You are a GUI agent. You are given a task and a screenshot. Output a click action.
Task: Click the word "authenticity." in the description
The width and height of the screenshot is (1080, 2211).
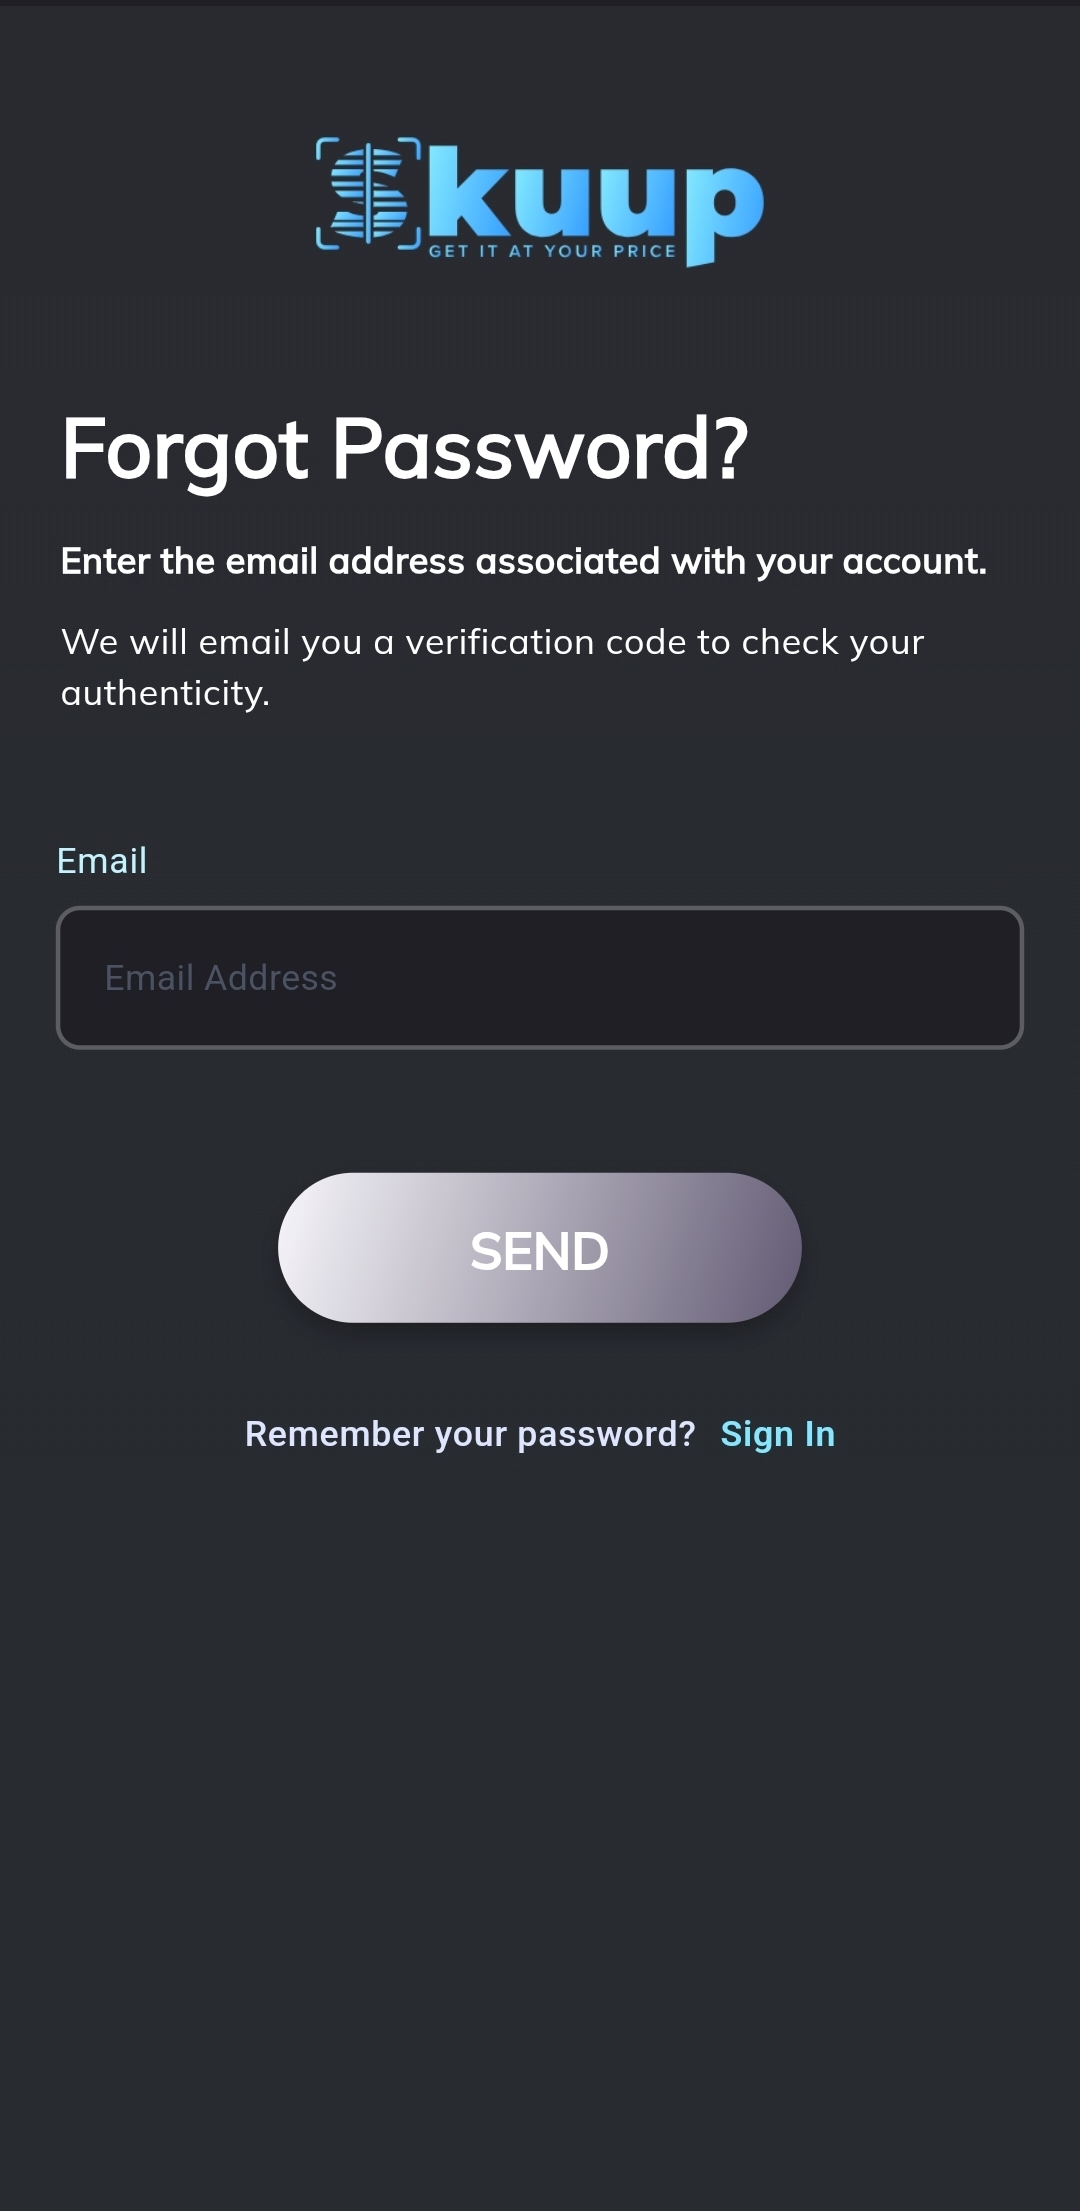tap(165, 693)
